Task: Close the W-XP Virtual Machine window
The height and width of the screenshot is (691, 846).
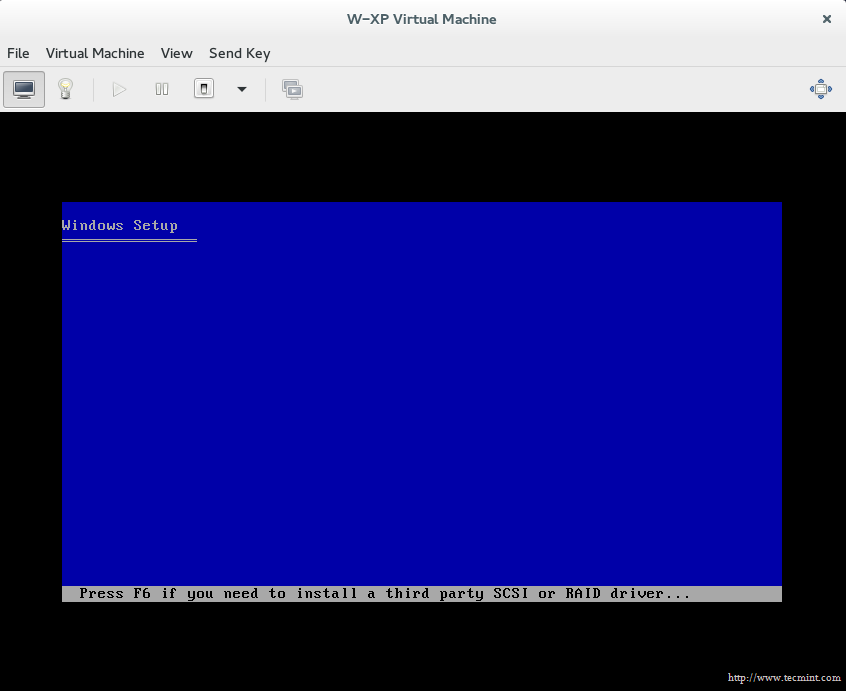Action: tap(827, 19)
